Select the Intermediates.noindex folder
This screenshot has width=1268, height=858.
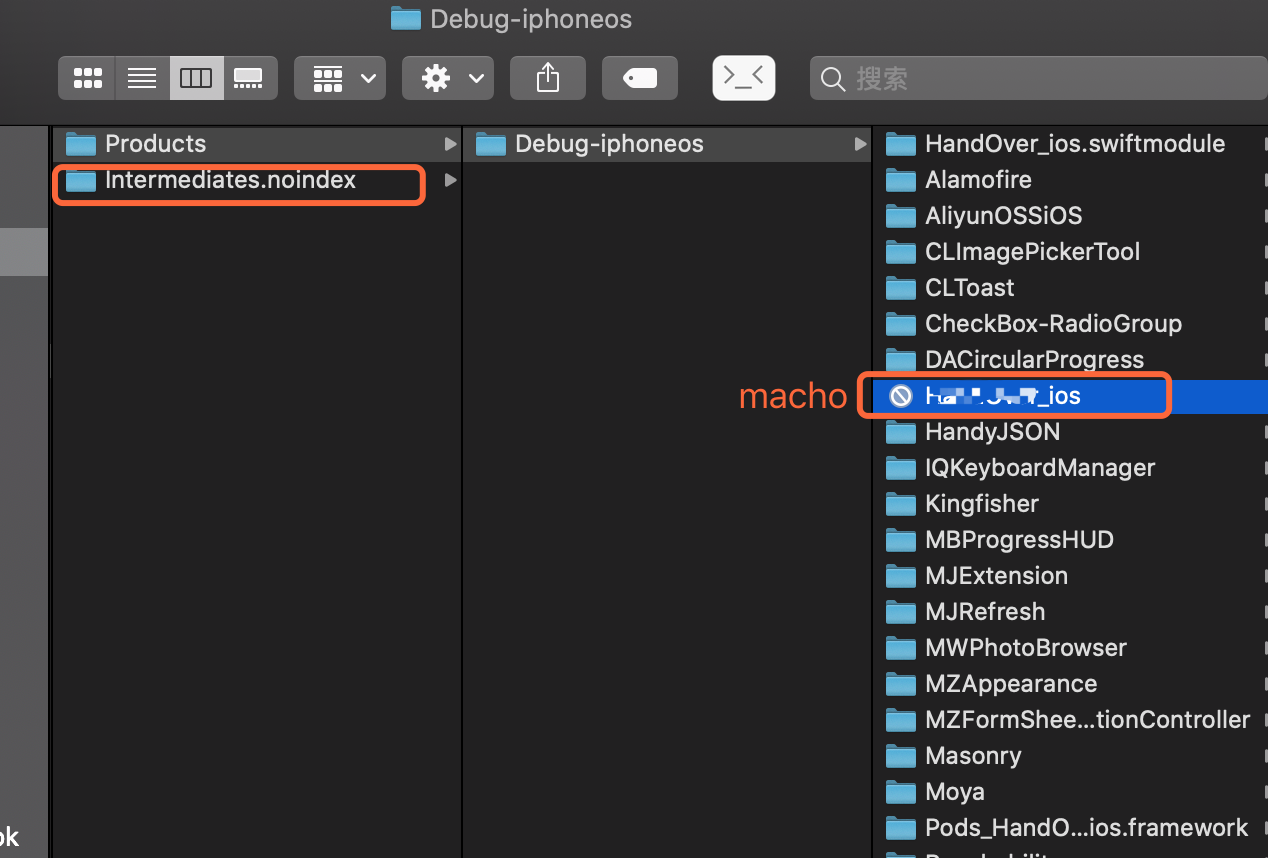click(x=257, y=181)
